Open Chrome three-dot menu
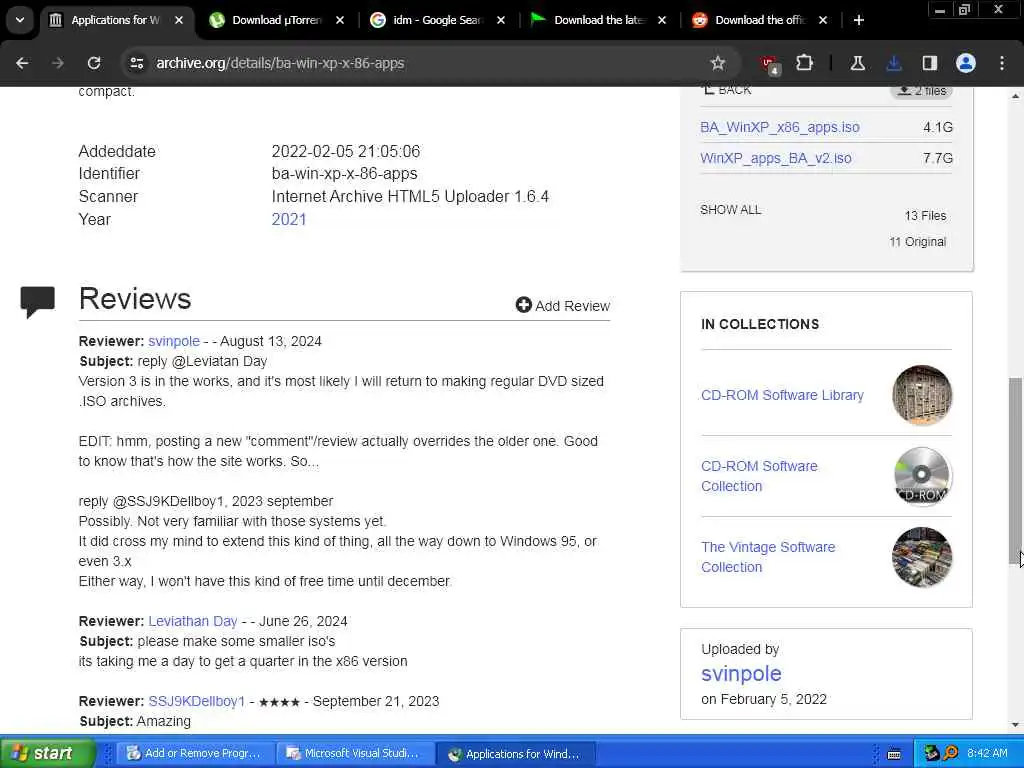1024x768 pixels. pyautogui.click(x=1002, y=63)
